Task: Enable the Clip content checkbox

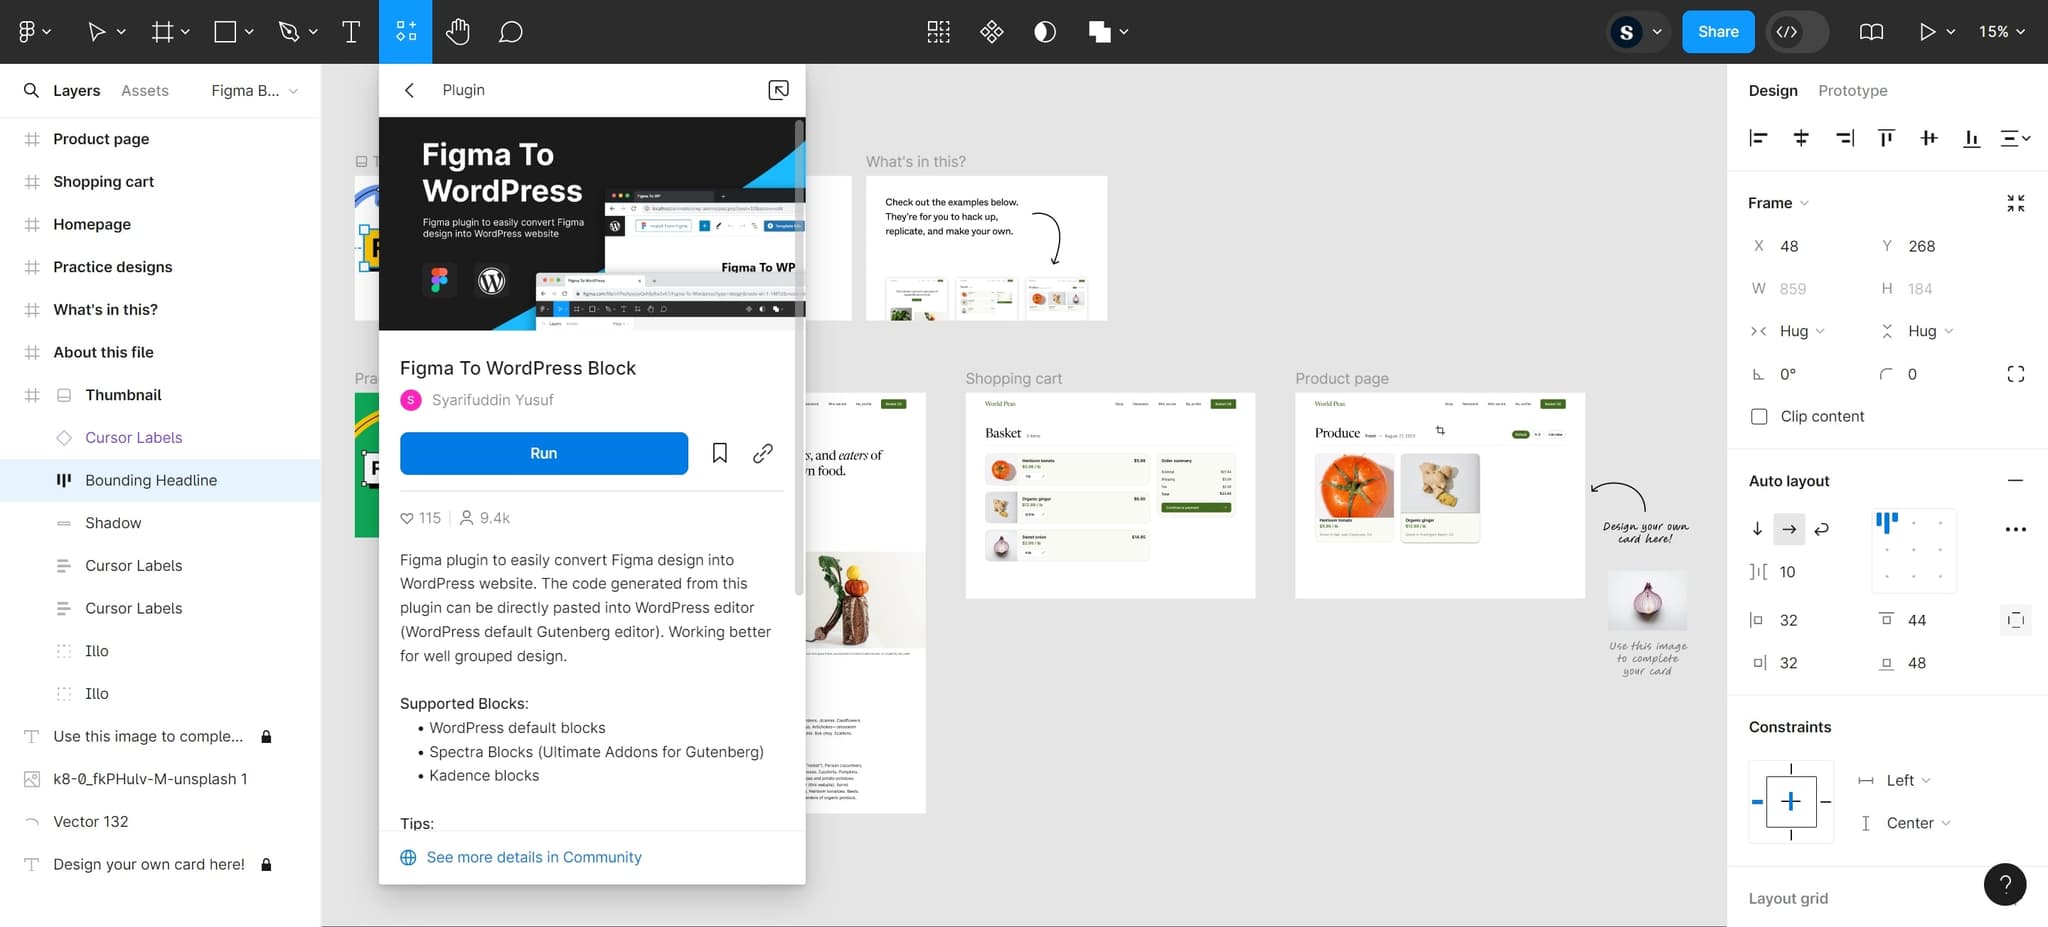Action: [x=1759, y=416]
